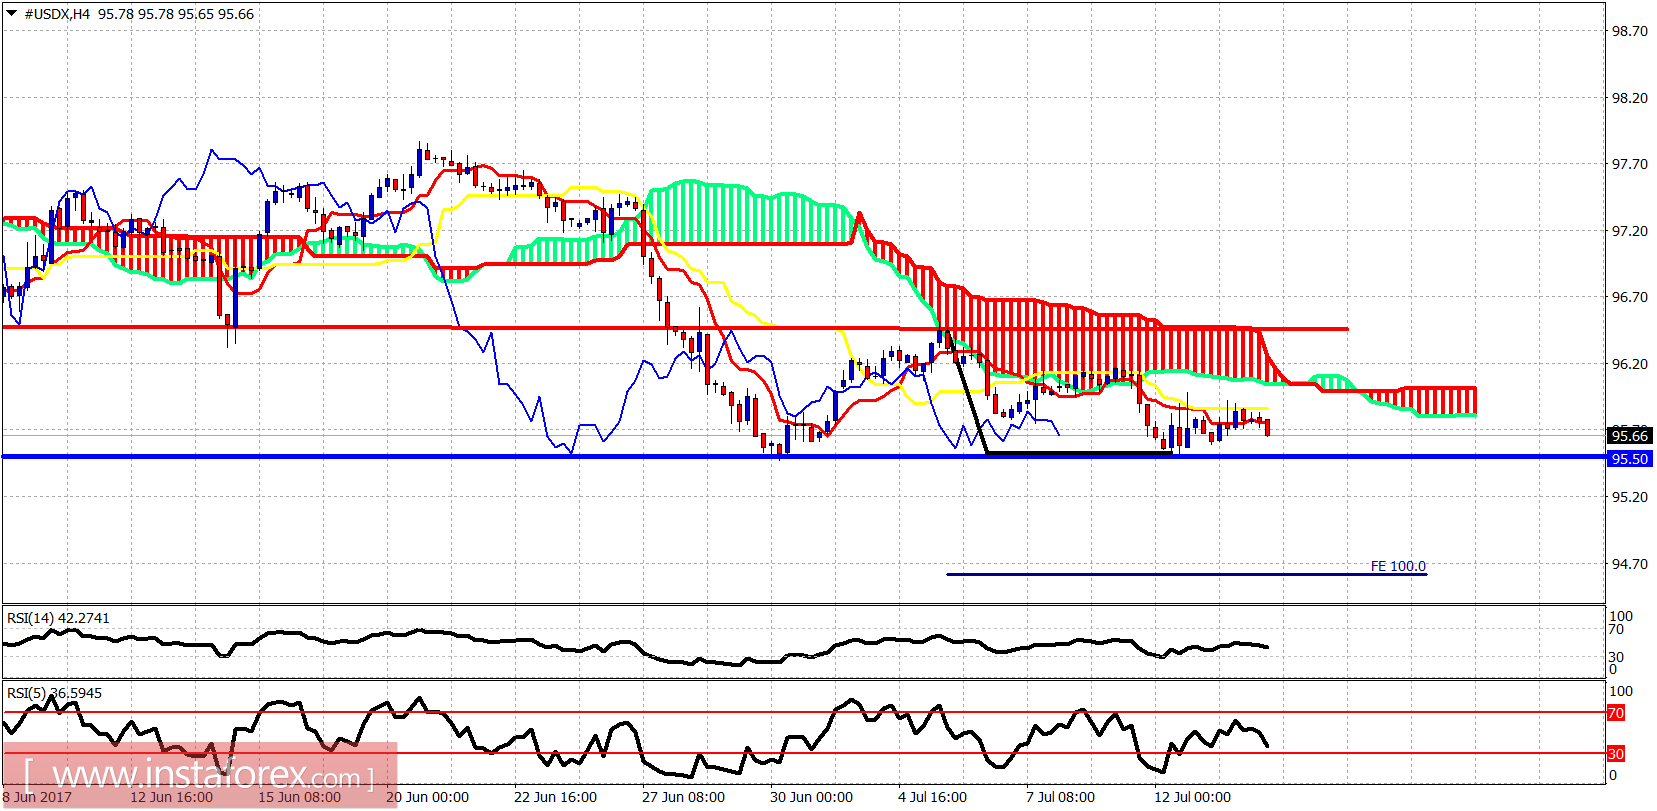Select the #USDX,H4 chart symbol title
The height and width of the screenshot is (811, 1657).
click(x=57, y=14)
